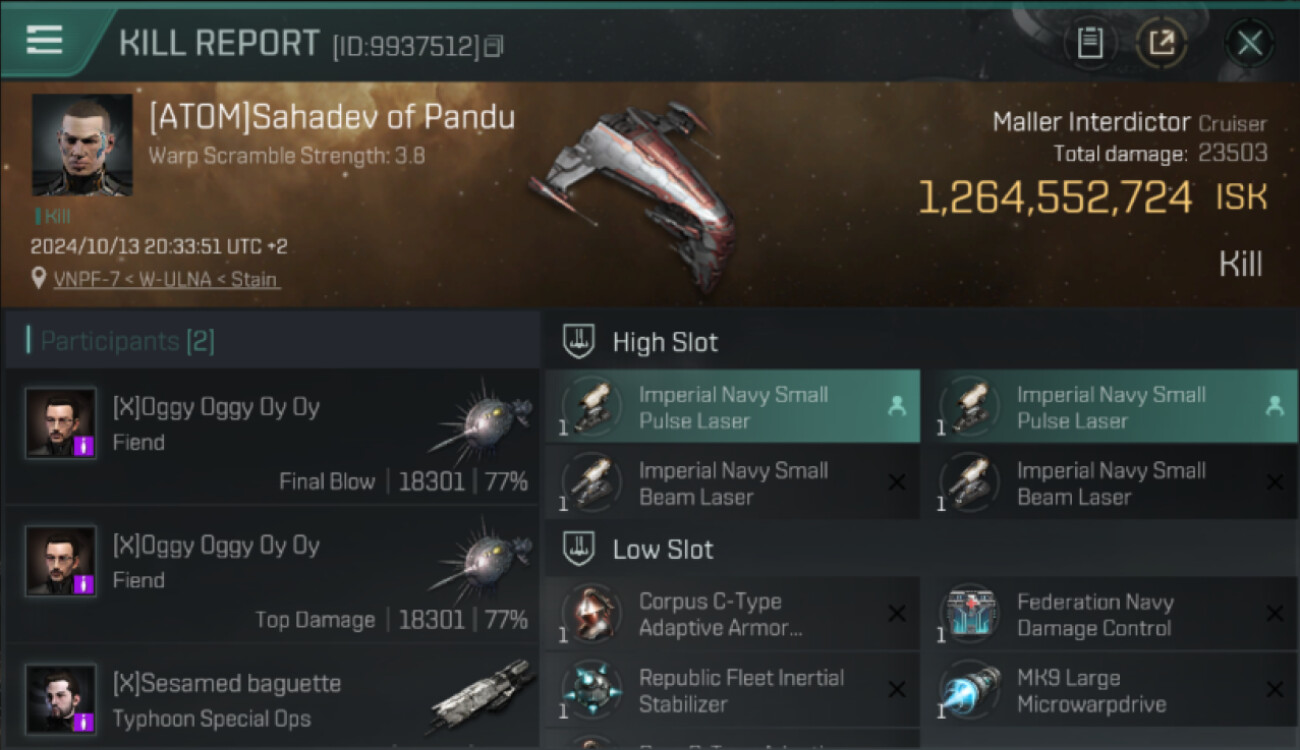Click the Republic Fleet Inertial Stabilizer icon
The height and width of the screenshot is (750, 1300).
coord(592,690)
